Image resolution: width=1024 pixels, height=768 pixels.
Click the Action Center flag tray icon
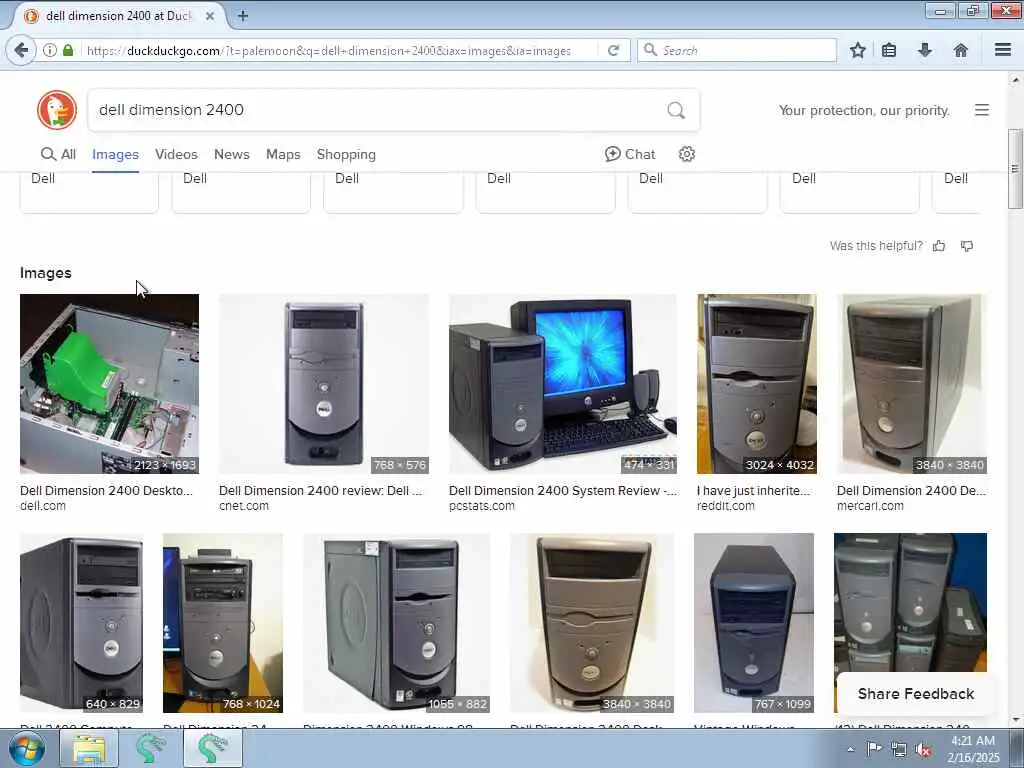[x=874, y=749]
